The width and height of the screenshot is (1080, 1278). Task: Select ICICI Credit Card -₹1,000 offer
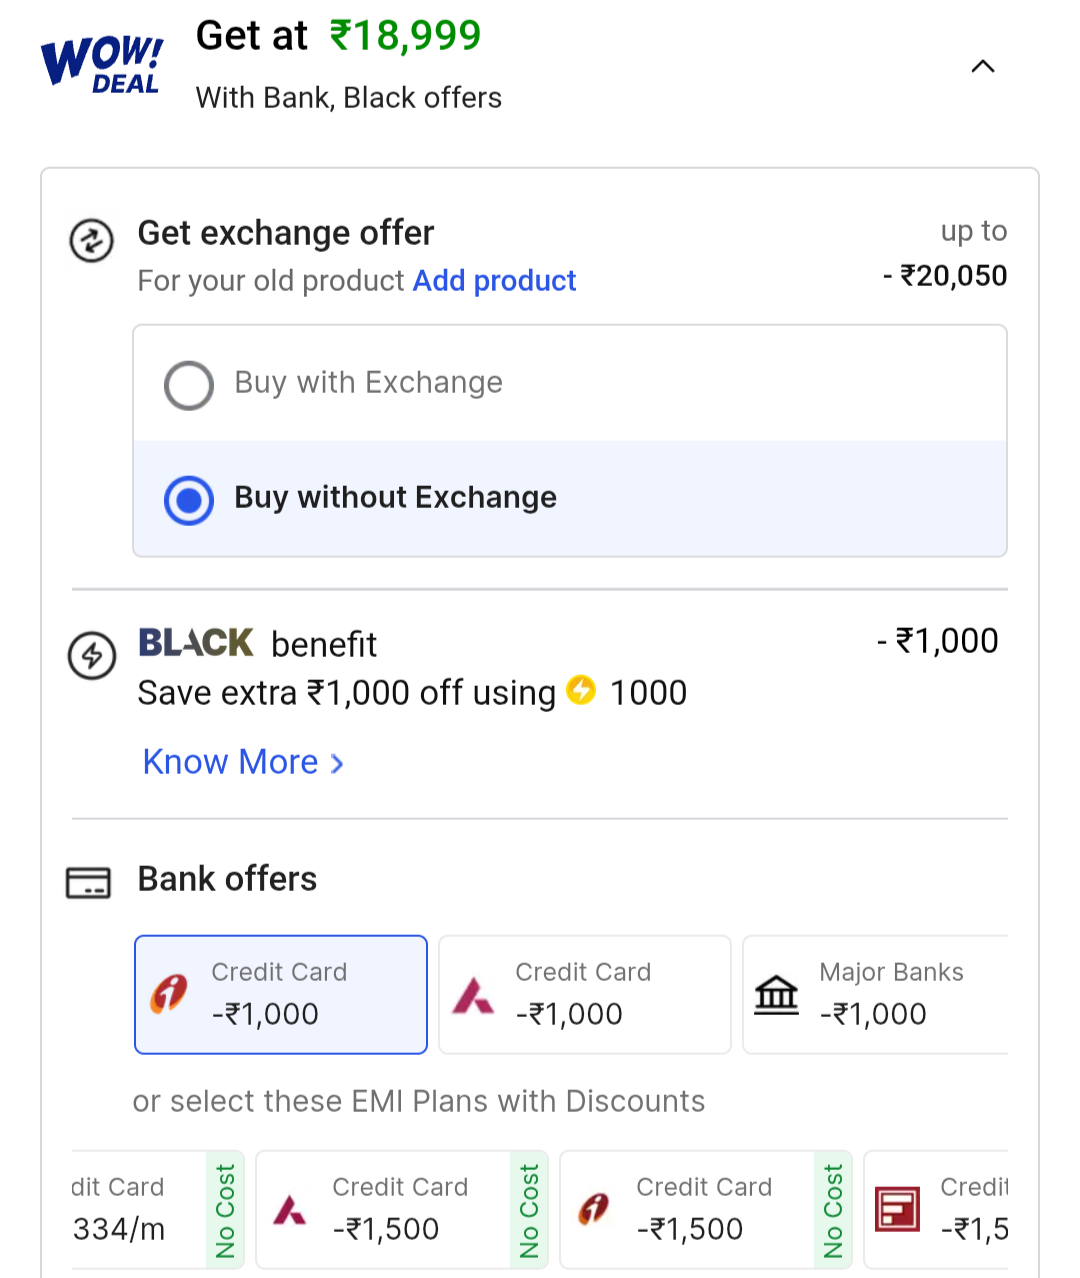click(x=281, y=995)
